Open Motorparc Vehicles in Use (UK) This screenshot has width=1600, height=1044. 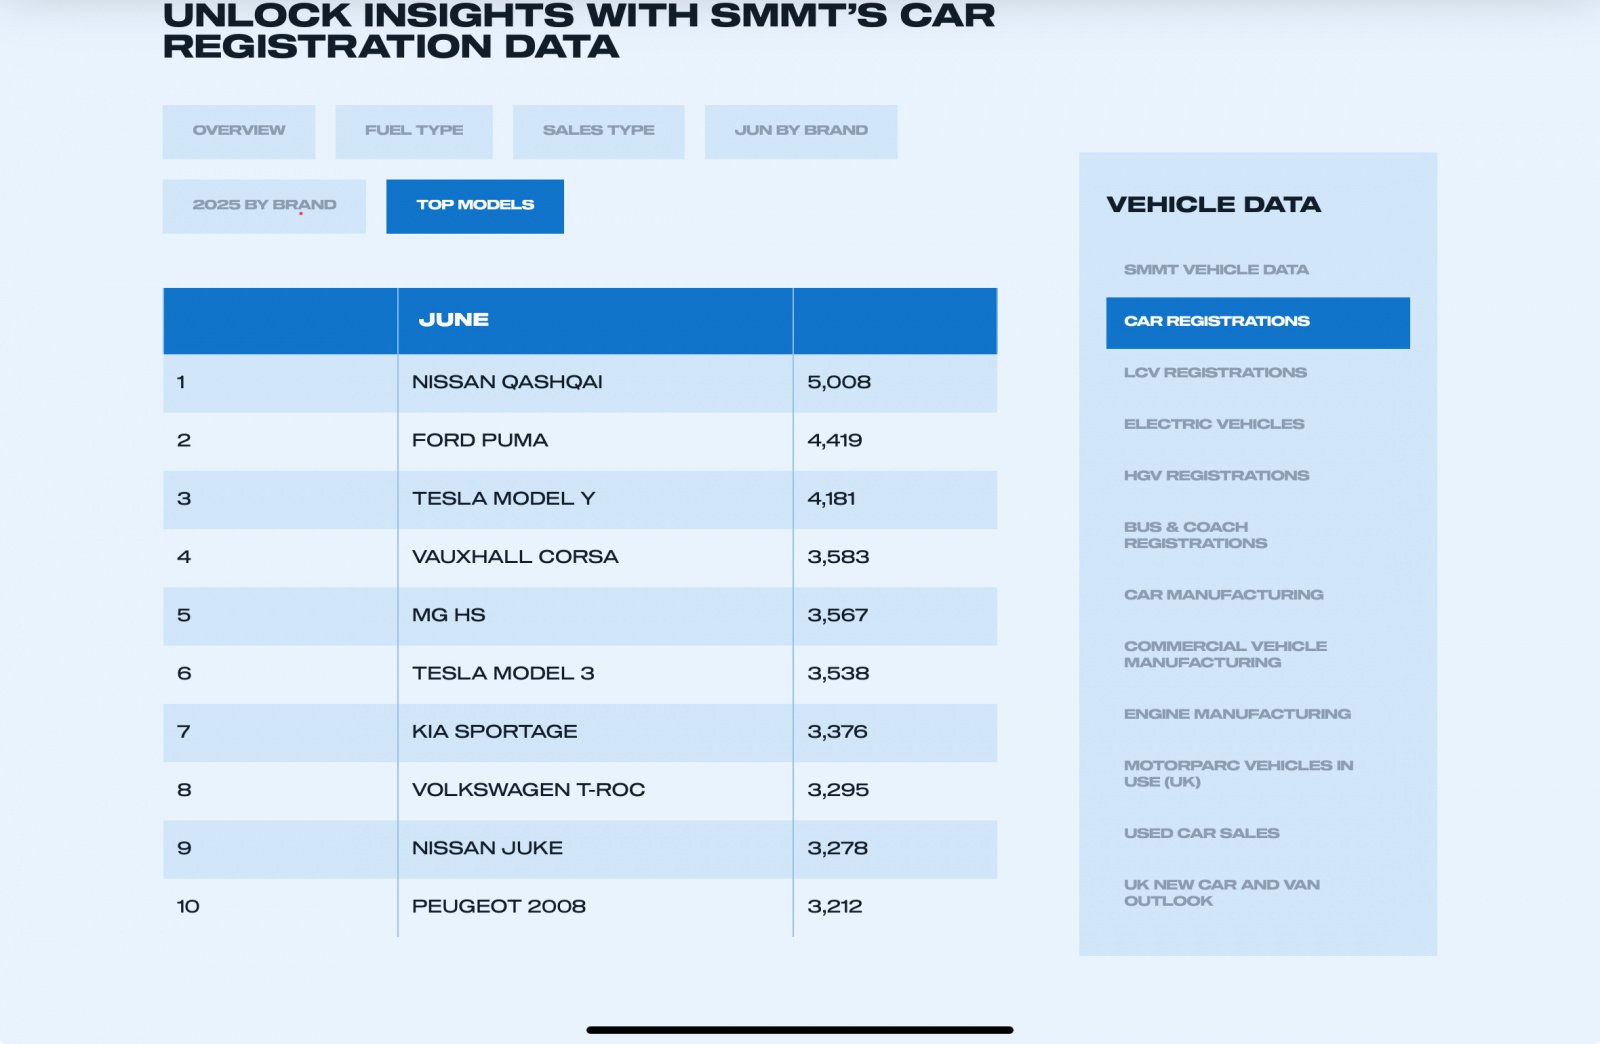tap(1238, 773)
